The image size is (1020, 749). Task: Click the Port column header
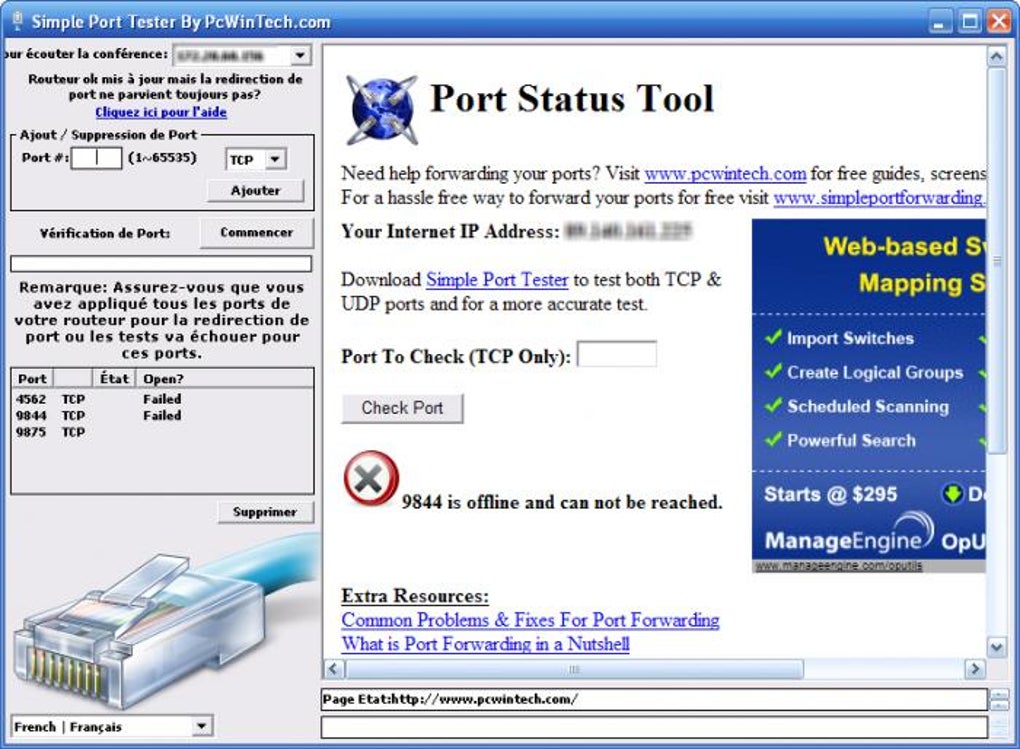point(32,379)
